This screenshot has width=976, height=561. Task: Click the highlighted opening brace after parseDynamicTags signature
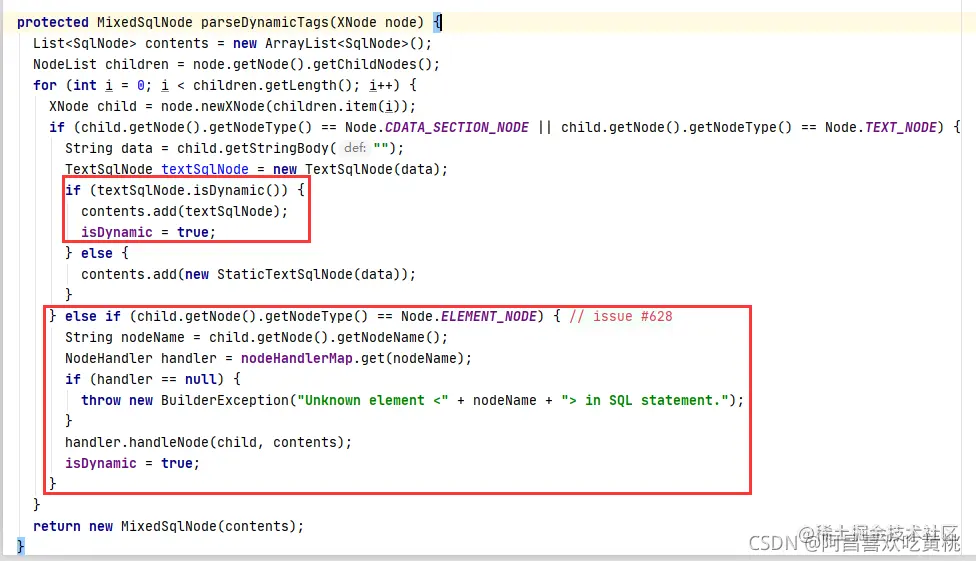coord(438,22)
